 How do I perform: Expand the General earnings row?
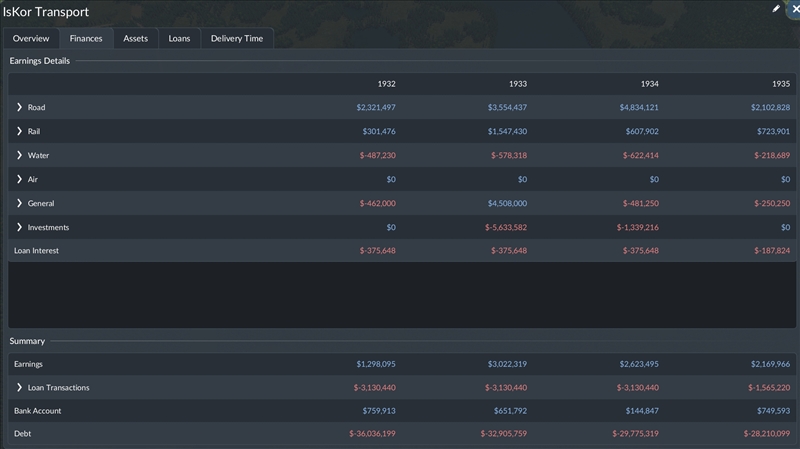(x=19, y=203)
